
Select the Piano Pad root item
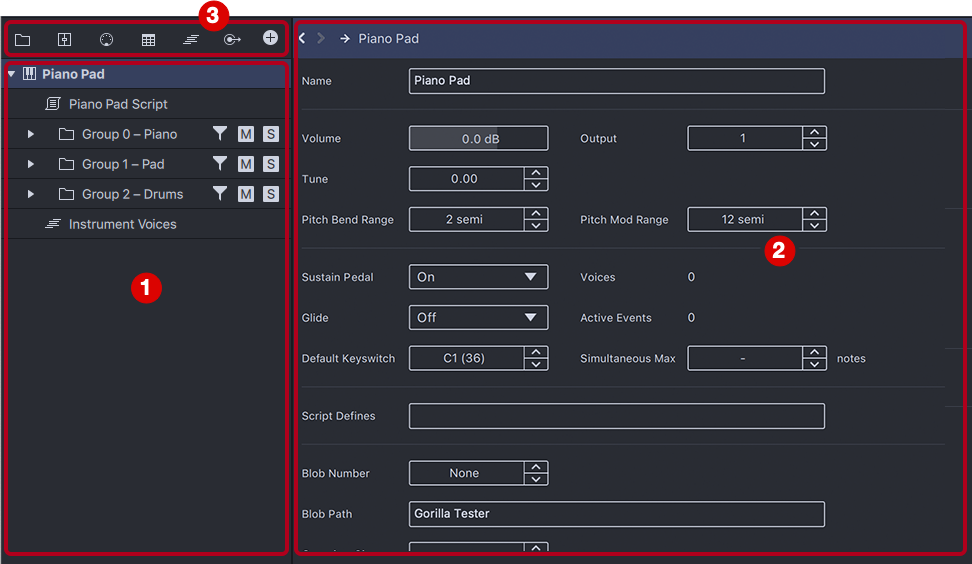(146, 74)
